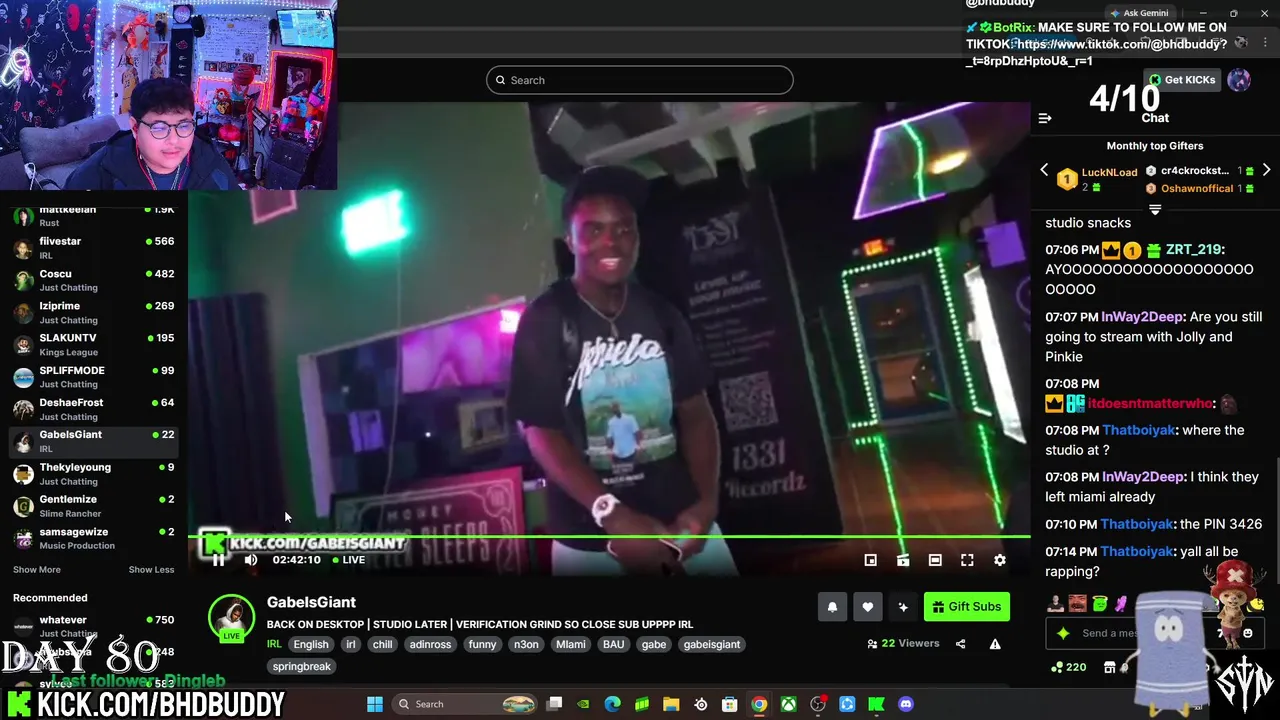
Task: Open the Windows Start menu
Action: (375, 704)
